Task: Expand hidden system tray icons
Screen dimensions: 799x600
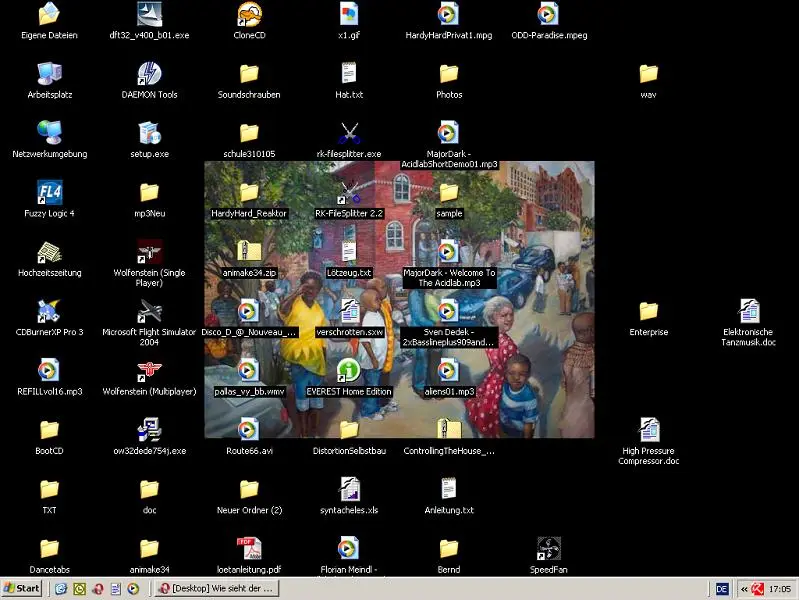Action: tap(744, 589)
